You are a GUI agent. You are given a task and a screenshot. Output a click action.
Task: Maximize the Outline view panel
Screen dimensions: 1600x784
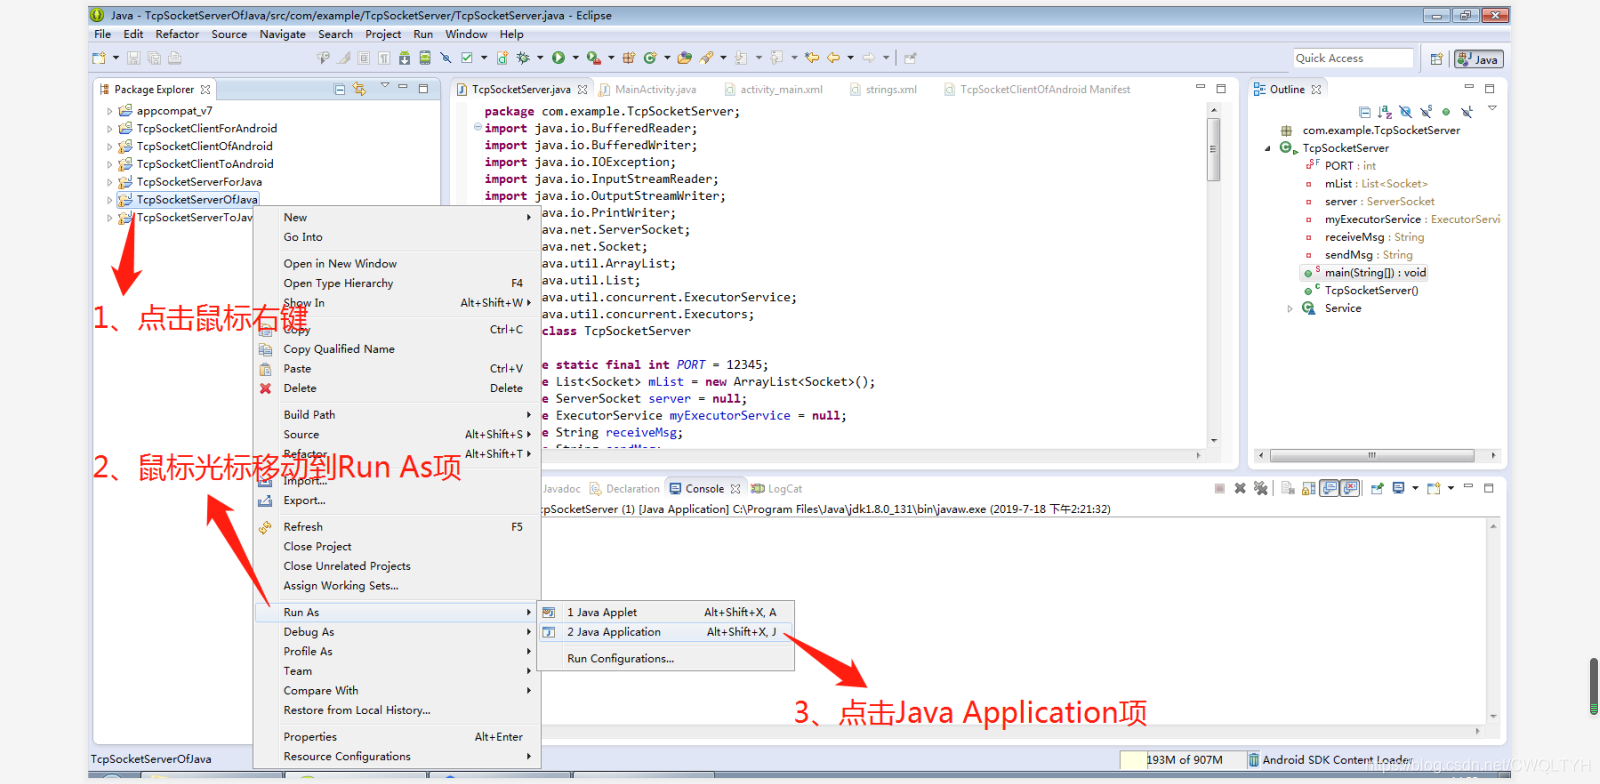coord(1489,89)
